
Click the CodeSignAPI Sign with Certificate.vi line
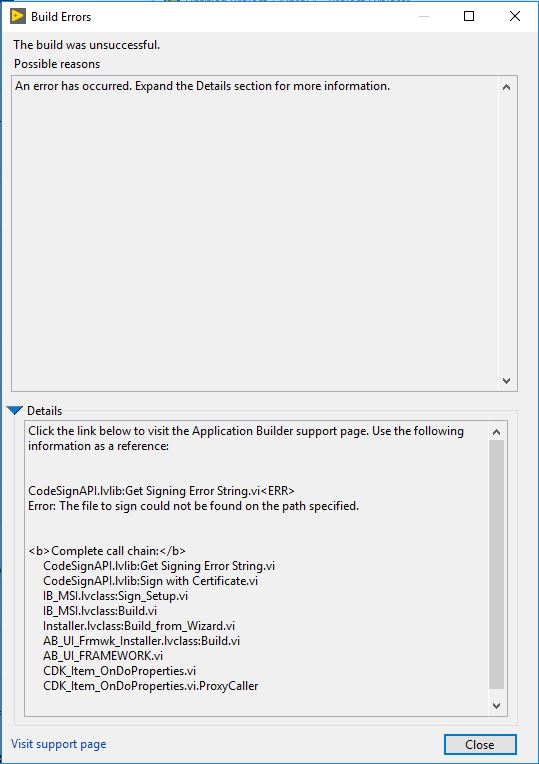[x=151, y=581]
